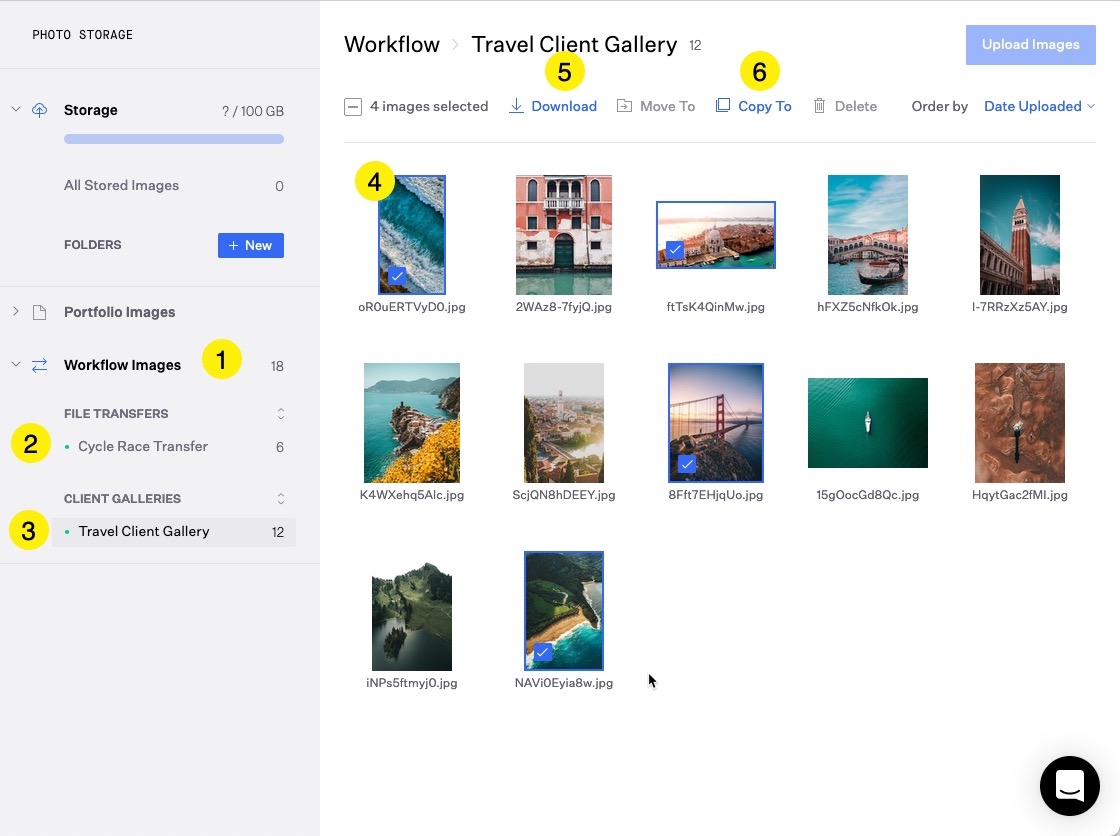Click the Workflow Images transfer arrows icon
Screen dimensions: 1120x836
click(40, 365)
